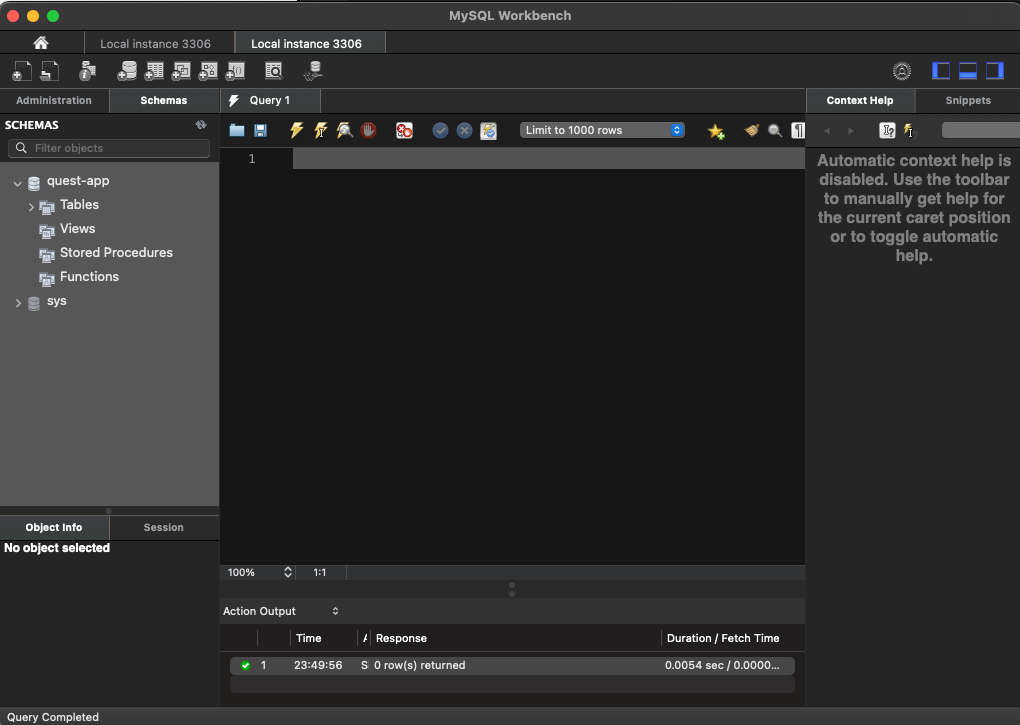Toggle invisible characters pilcrow icon

click(798, 130)
